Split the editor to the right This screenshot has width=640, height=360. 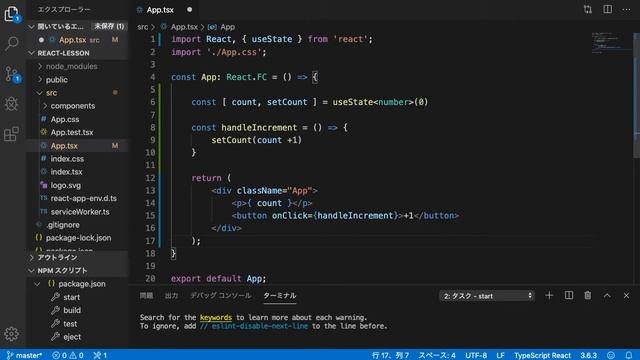pyautogui.click(x=607, y=9)
